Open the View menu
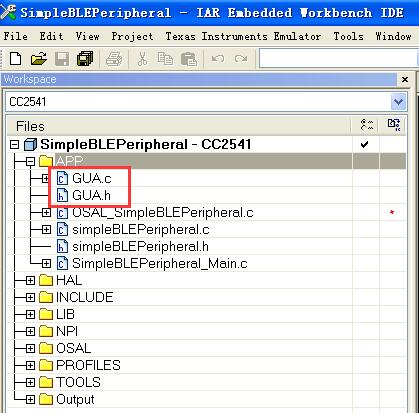Screen dimensions: 419x413 [x=87, y=36]
